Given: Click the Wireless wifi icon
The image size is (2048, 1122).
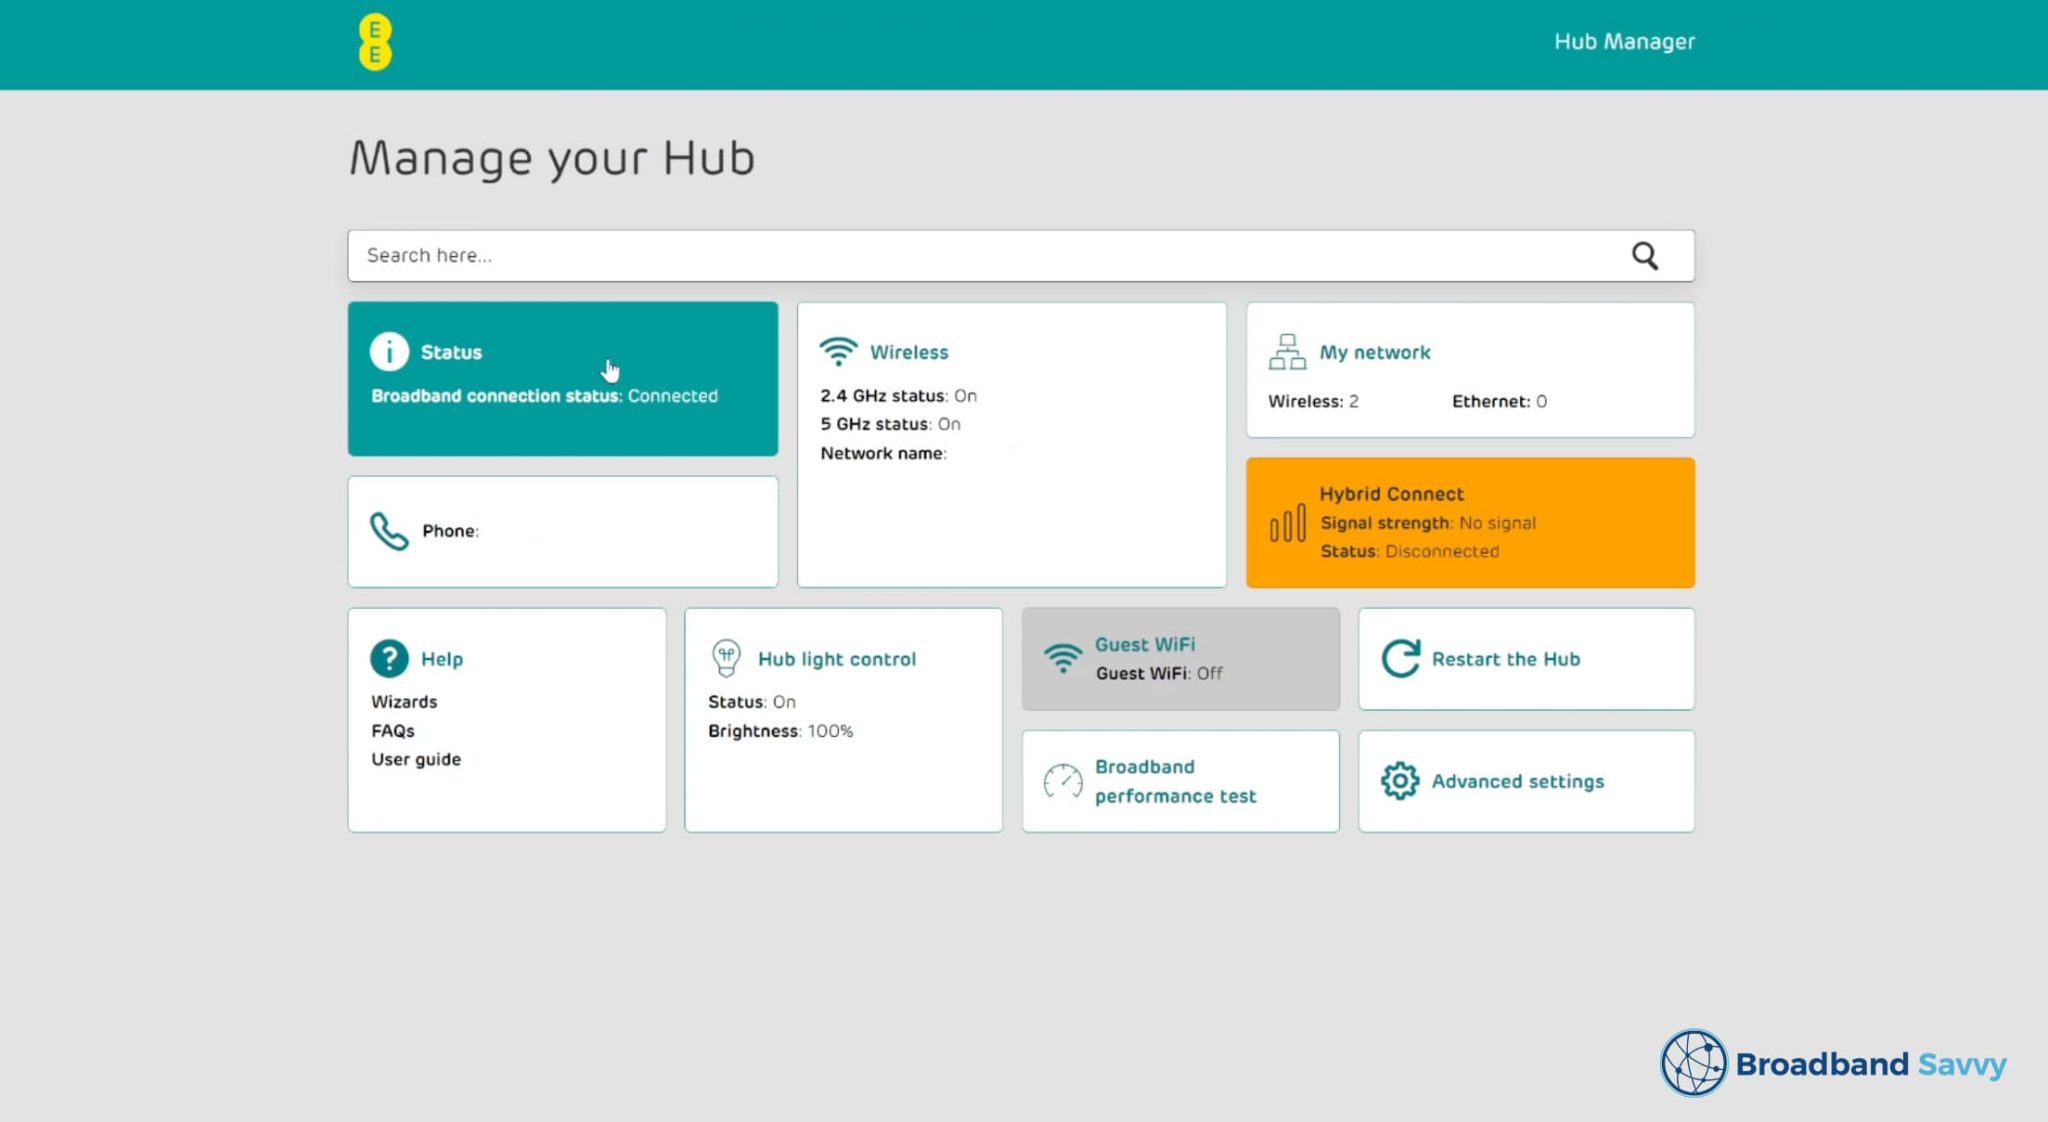Looking at the screenshot, I should [x=838, y=352].
